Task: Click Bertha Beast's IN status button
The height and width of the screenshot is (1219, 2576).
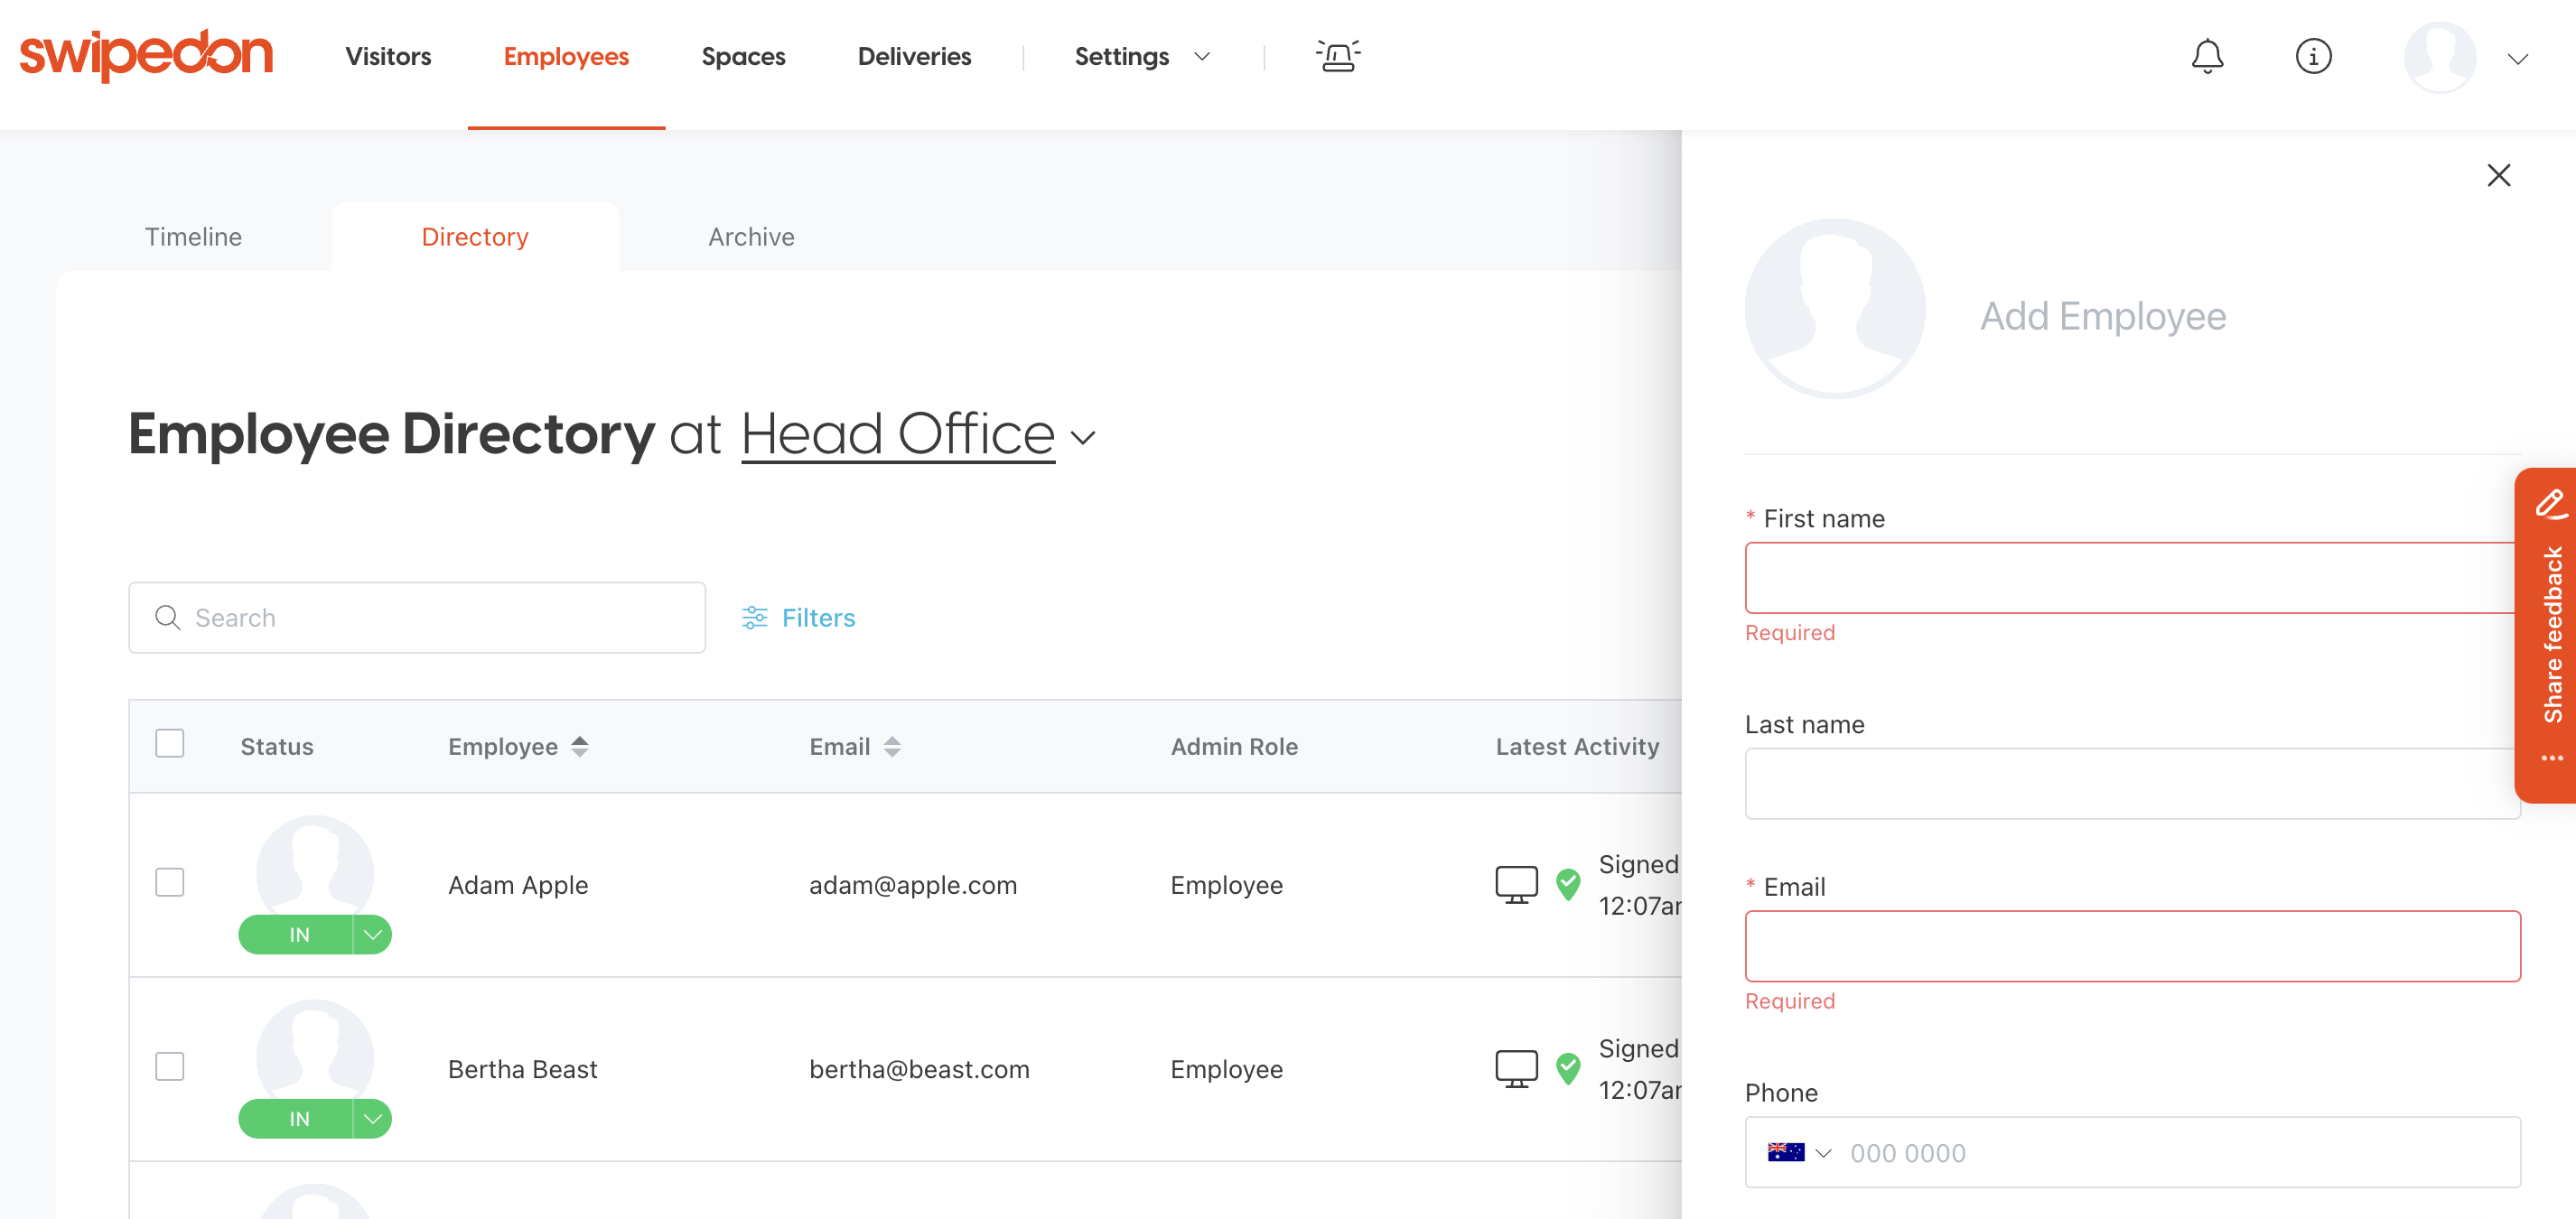Action: point(297,1118)
